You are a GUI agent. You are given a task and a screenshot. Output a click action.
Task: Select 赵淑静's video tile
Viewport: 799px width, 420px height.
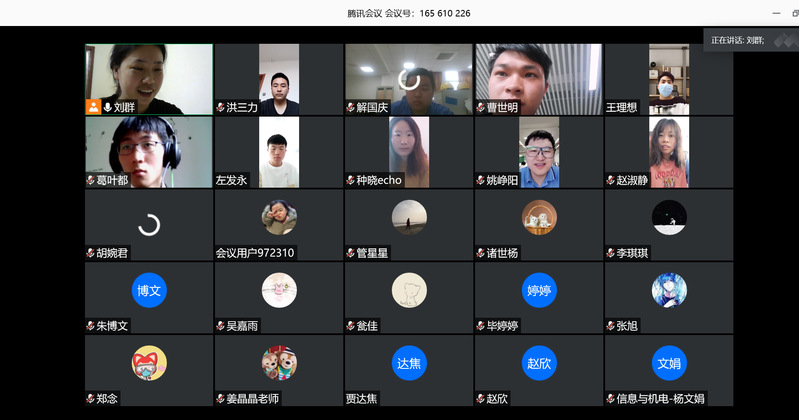pyautogui.click(x=668, y=150)
